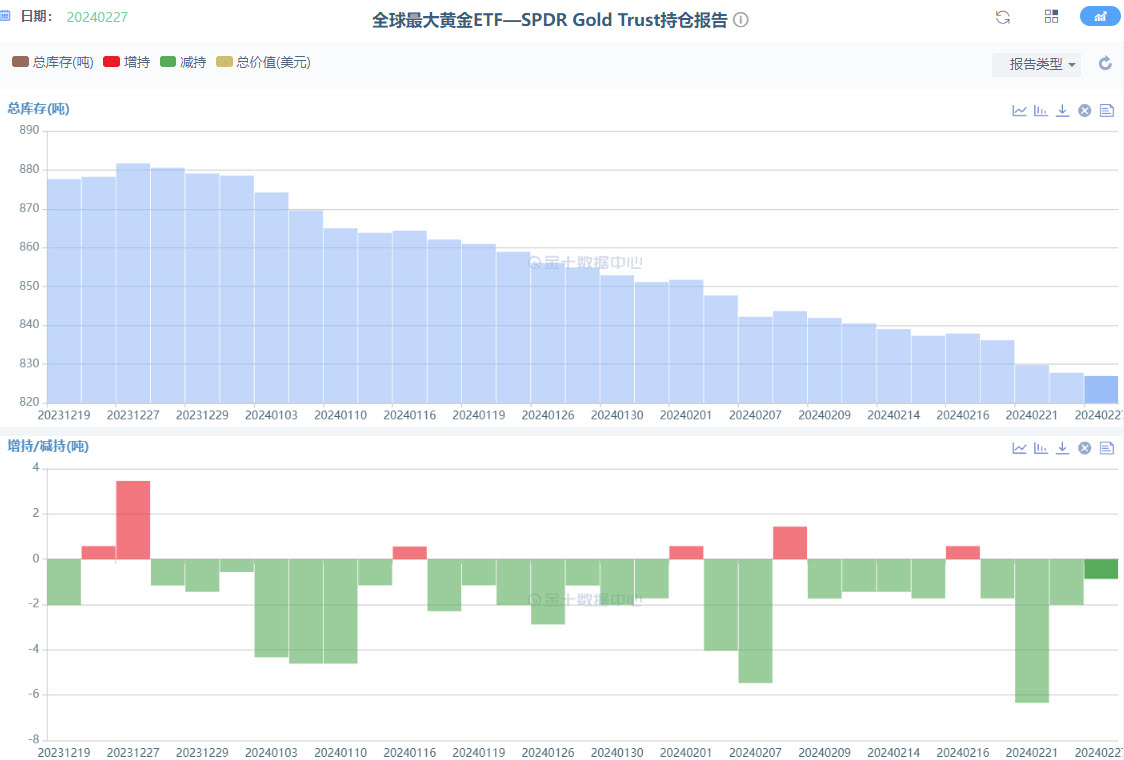Select the line chart icon above 增持/减持 panel
Screen dimensions: 1124x760
pyautogui.click(x=1019, y=448)
